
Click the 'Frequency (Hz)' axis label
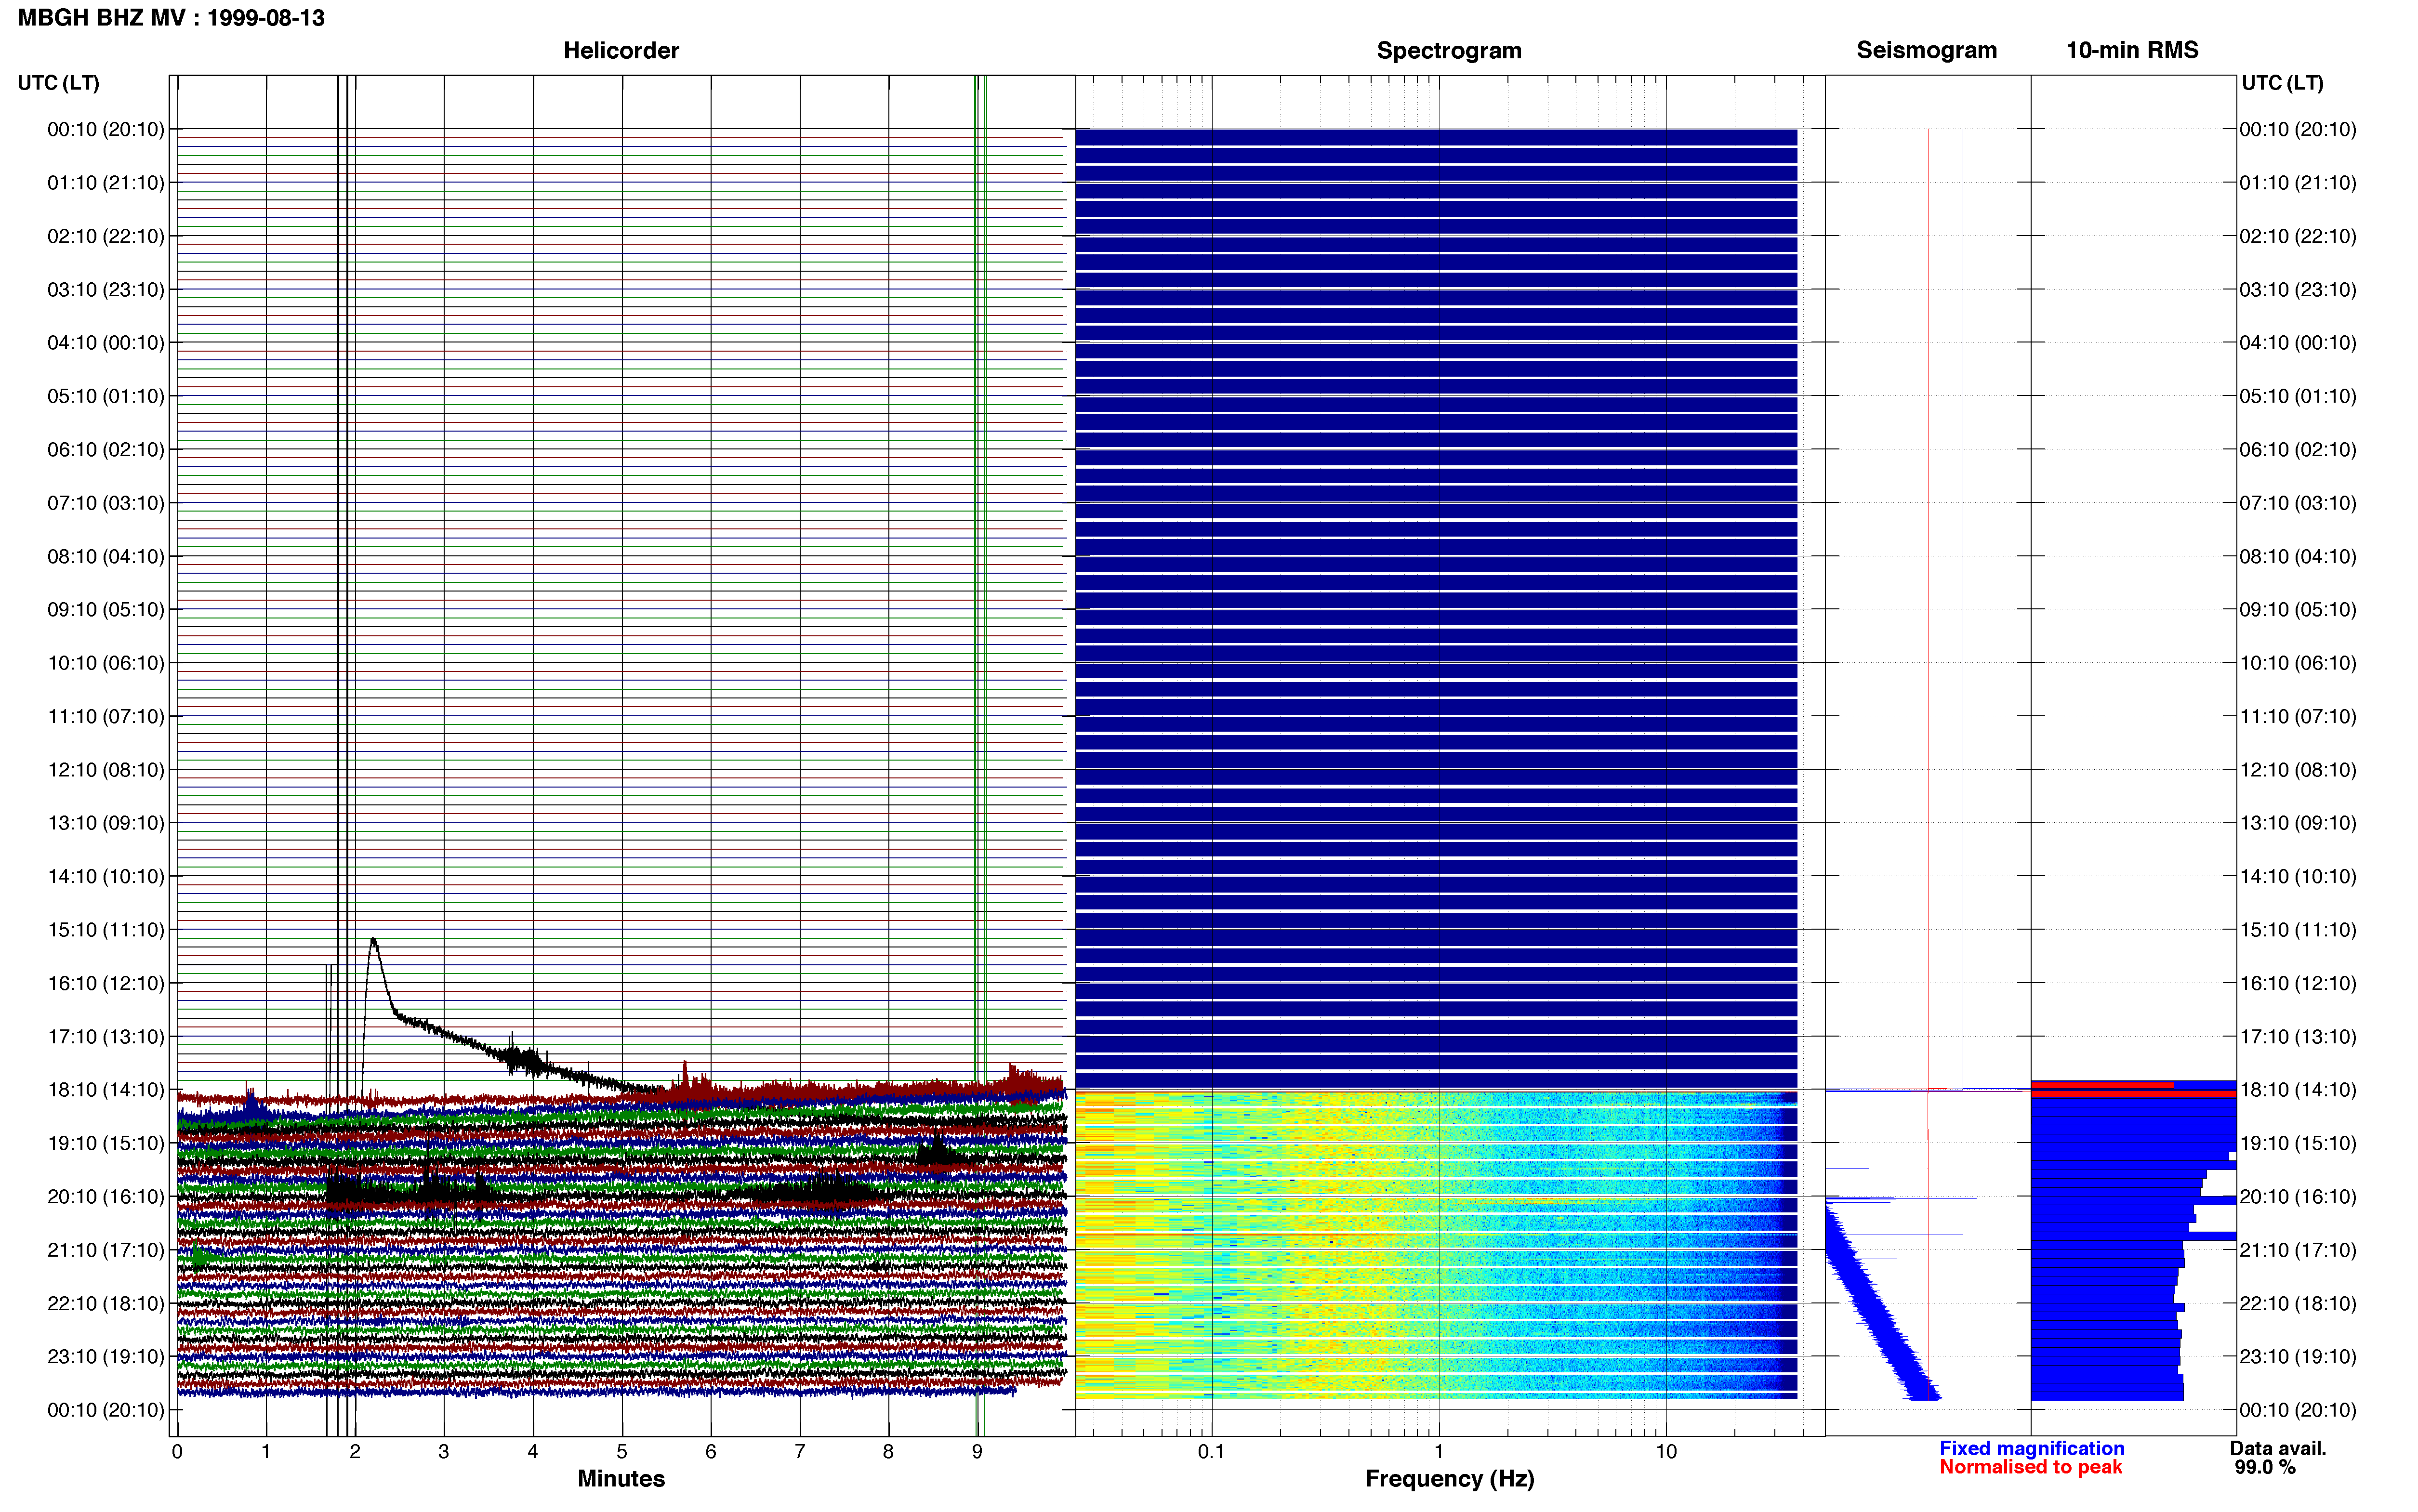[1449, 1479]
